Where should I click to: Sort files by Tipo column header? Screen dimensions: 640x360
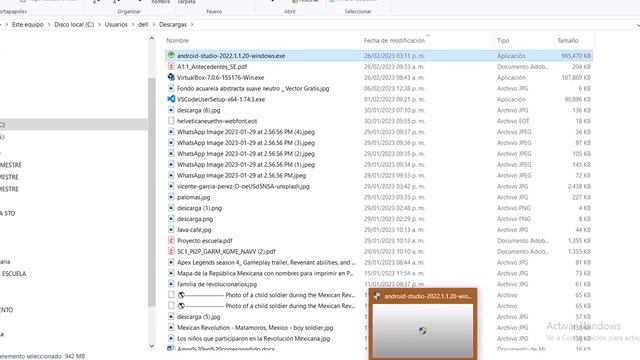[x=503, y=40]
